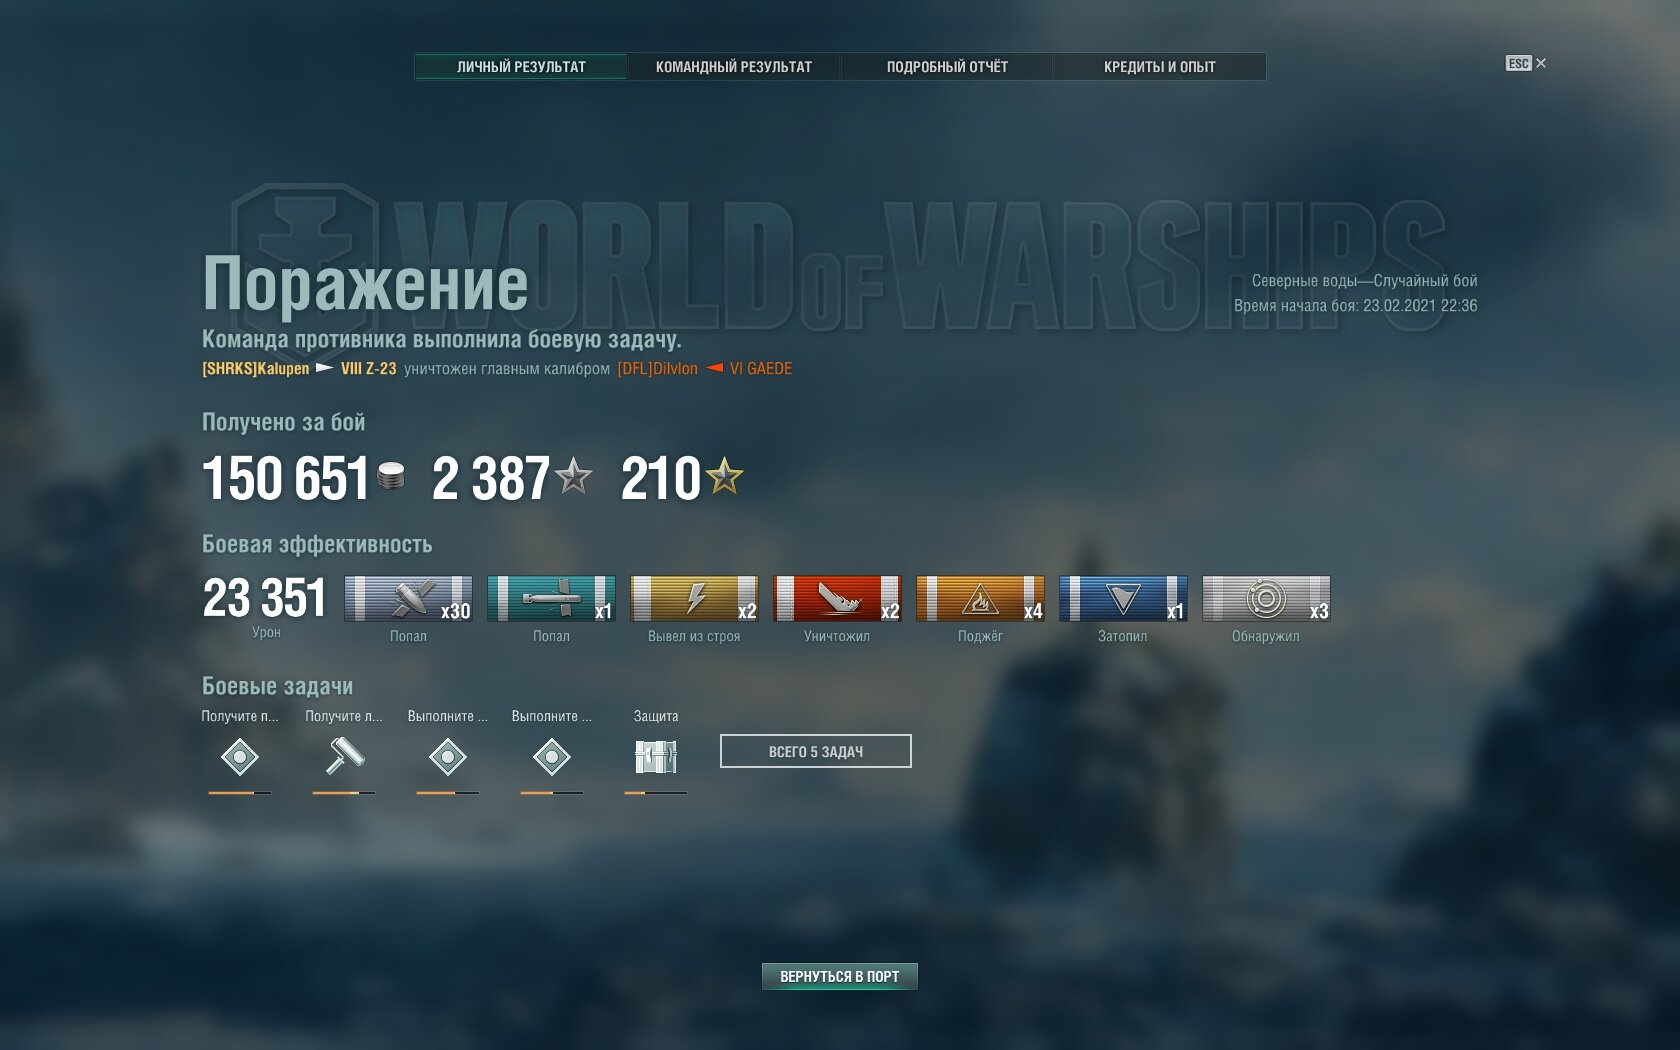Open the Всего 5 задач list

(815, 751)
